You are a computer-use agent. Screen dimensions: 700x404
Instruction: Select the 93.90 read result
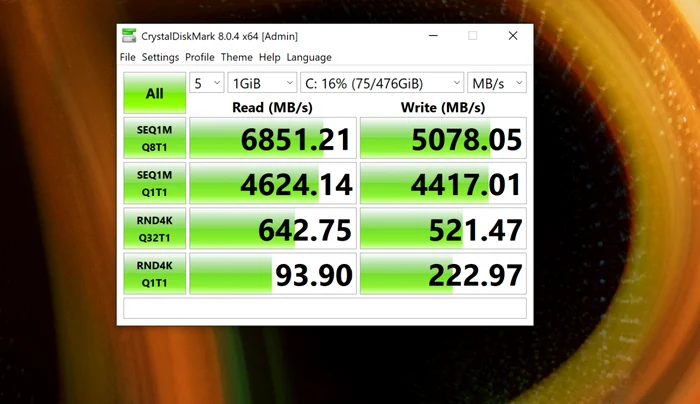(273, 274)
